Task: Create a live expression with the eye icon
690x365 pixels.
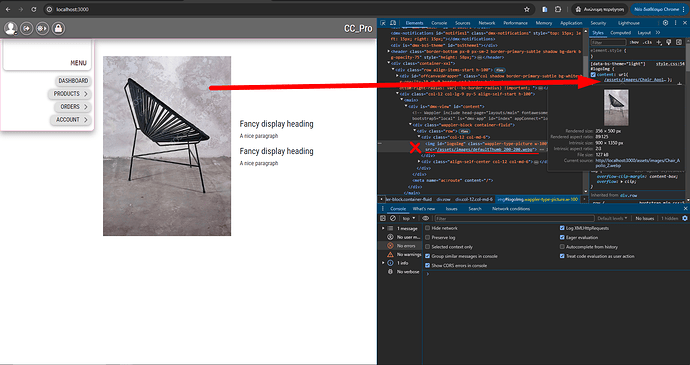Action: click(426, 218)
